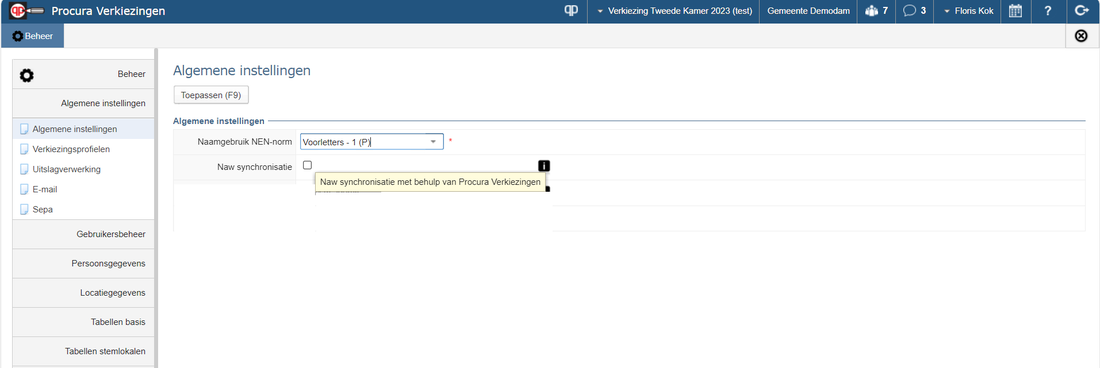The height and width of the screenshot is (368, 1100).
Task: Expand the Tabellen basis section
Action: [x=83, y=322]
